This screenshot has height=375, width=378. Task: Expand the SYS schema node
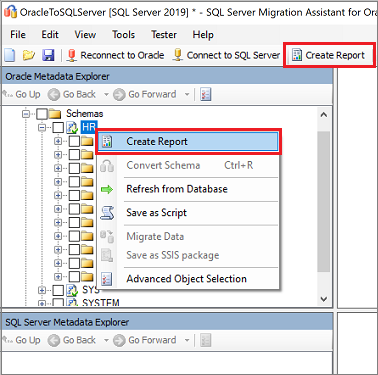(x=42, y=290)
